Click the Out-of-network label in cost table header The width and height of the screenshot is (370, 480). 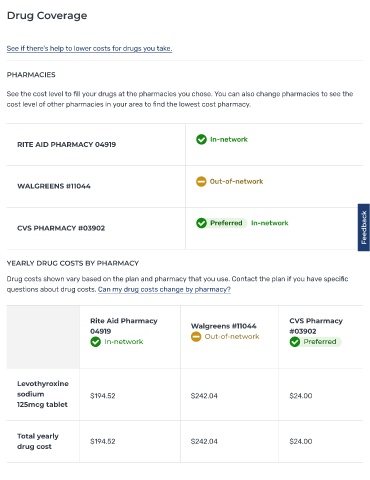tap(232, 337)
